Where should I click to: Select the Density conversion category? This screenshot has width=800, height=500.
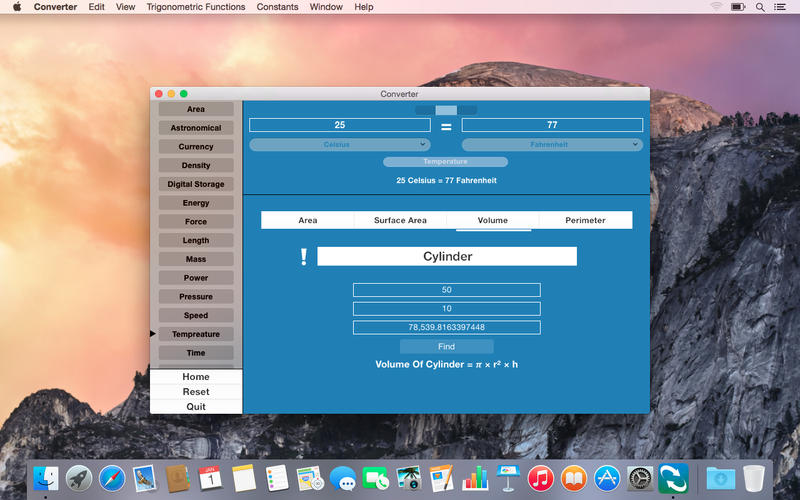(x=196, y=165)
